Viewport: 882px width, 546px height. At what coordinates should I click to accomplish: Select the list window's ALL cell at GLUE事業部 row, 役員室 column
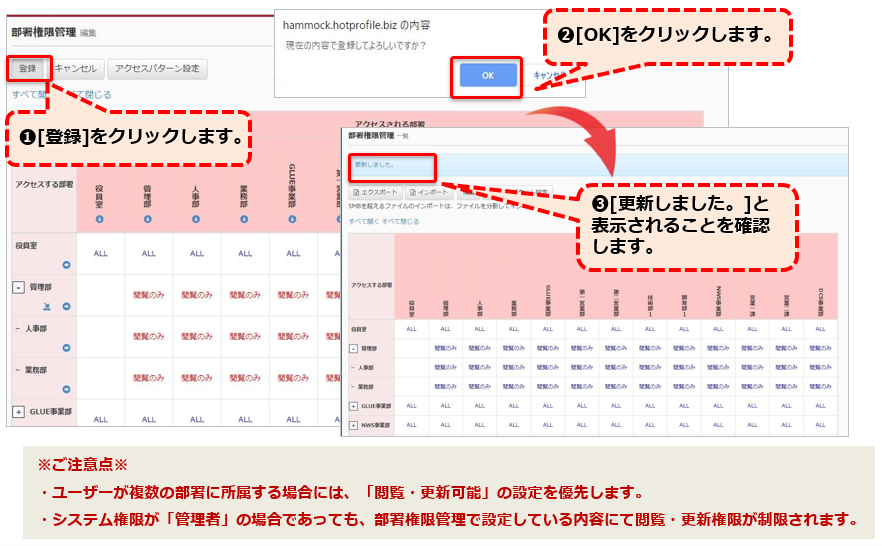click(x=412, y=406)
